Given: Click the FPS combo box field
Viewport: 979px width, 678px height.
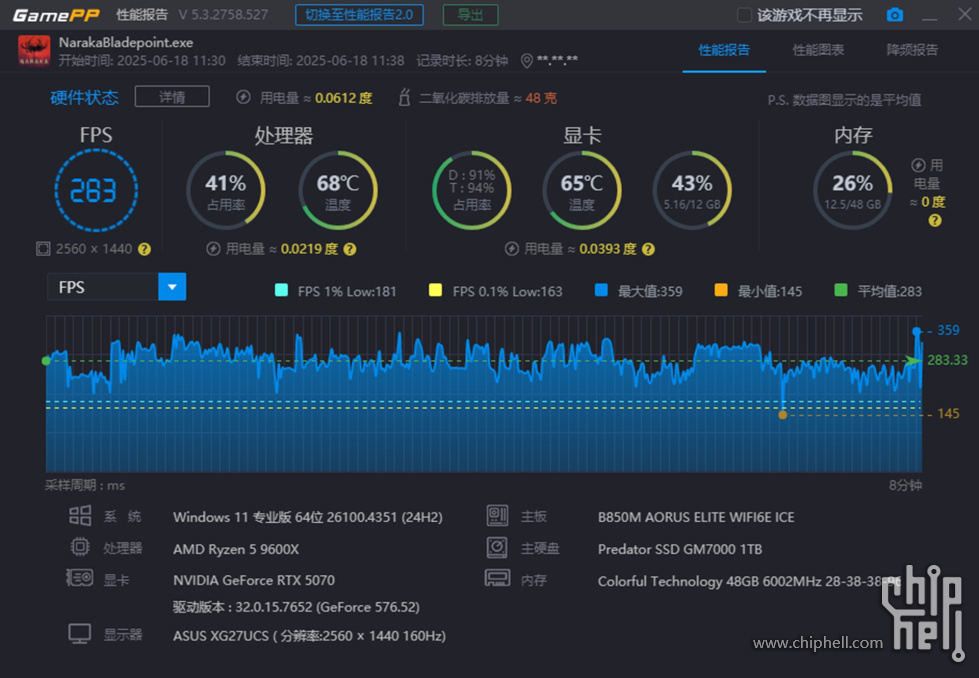Looking at the screenshot, I should (116, 287).
